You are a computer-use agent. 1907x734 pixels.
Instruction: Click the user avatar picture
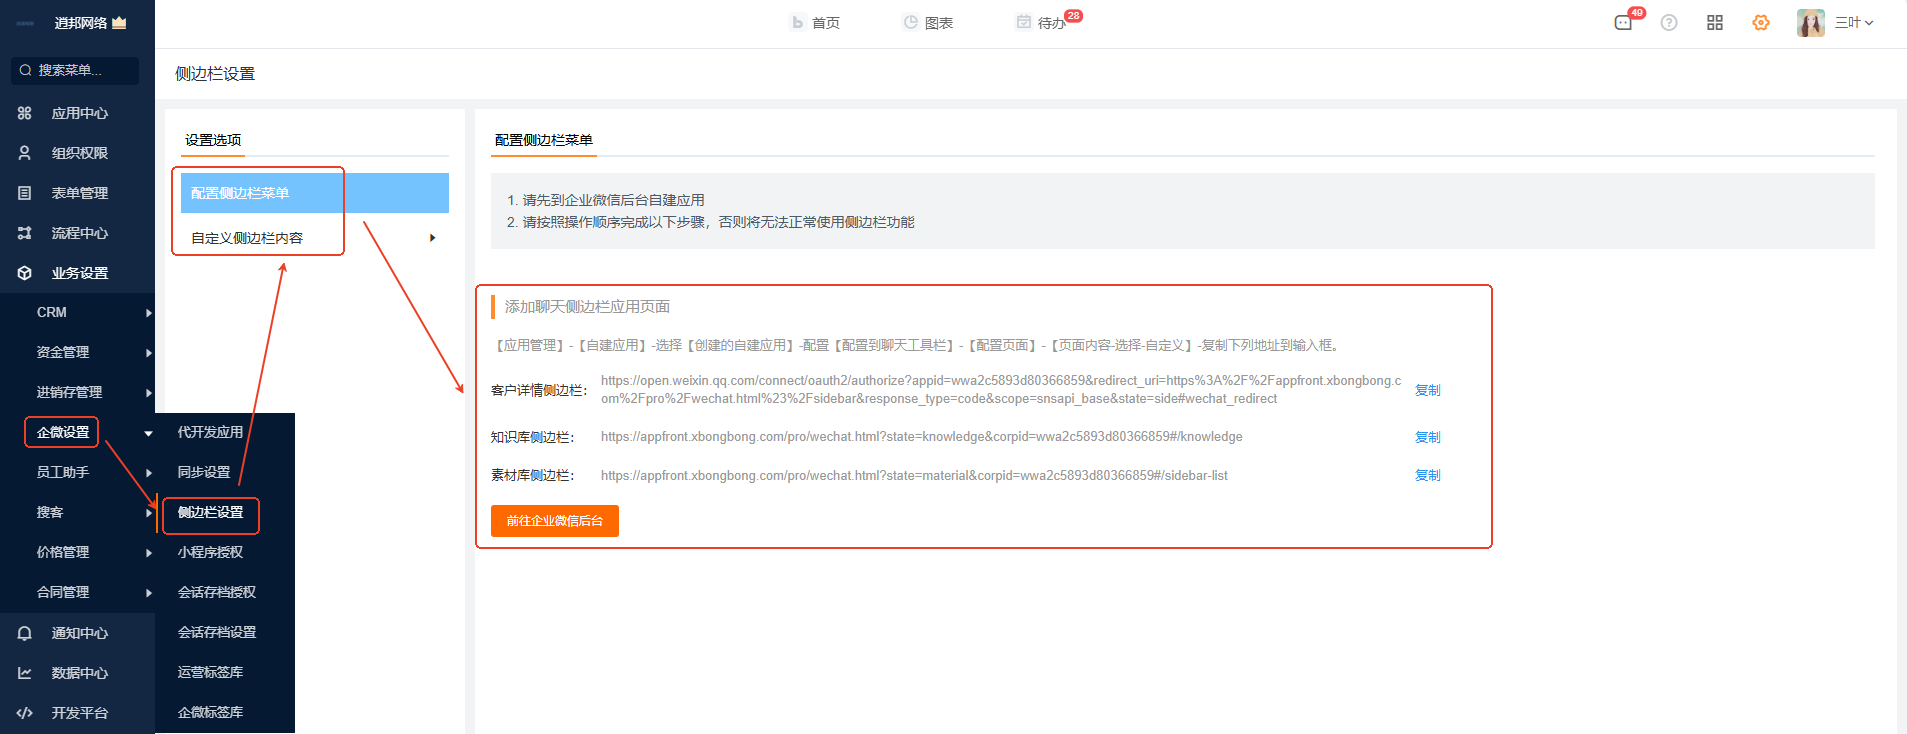click(1810, 23)
